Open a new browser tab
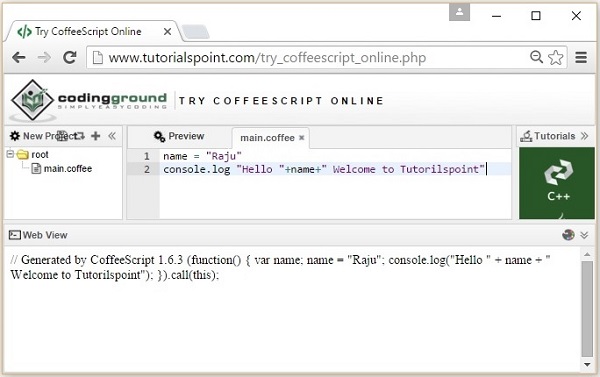The width and height of the screenshot is (600, 377). [195, 32]
